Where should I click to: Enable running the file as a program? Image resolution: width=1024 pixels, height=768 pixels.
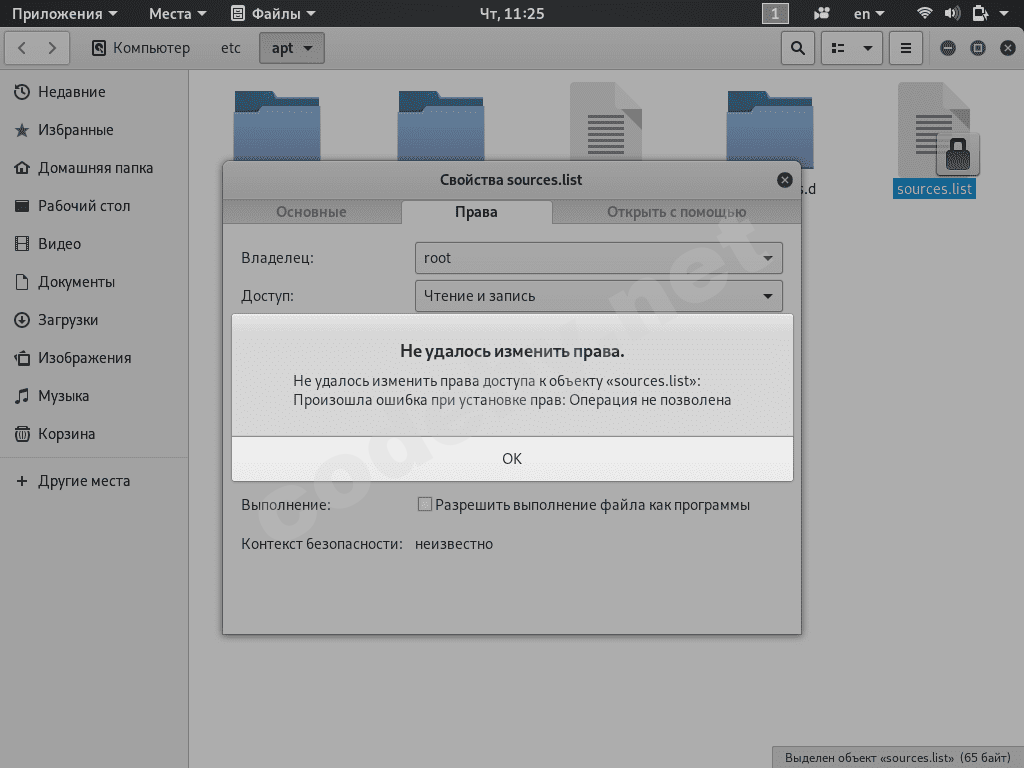coord(425,505)
